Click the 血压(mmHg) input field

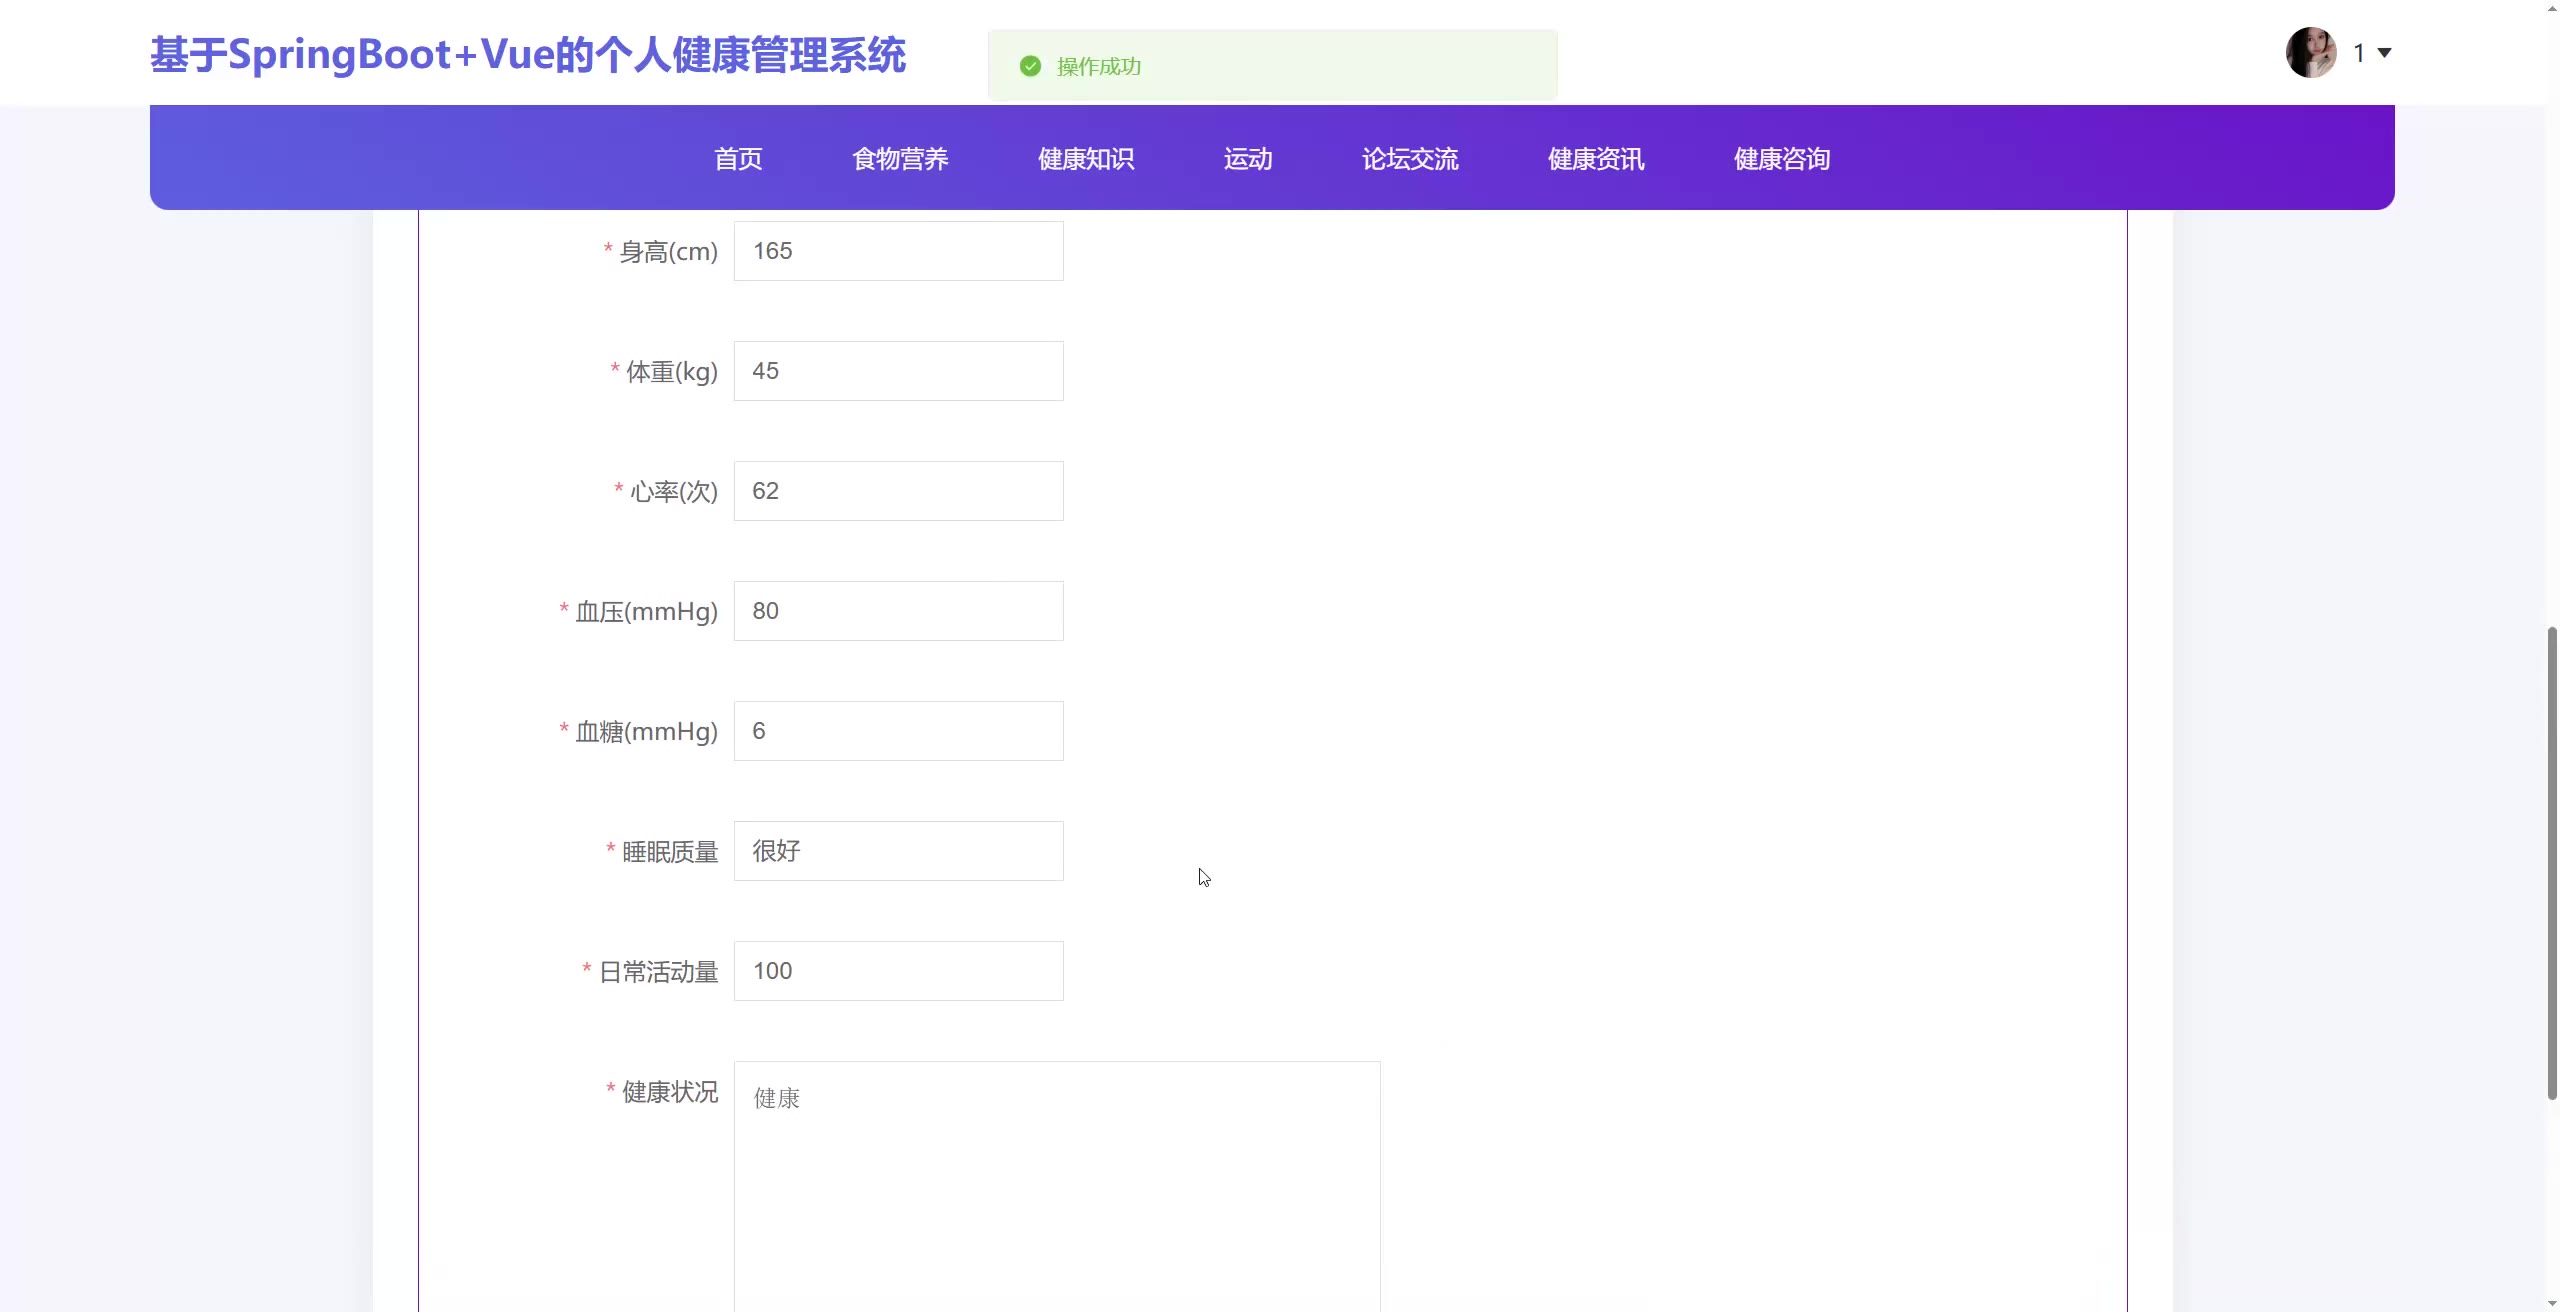click(898, 611)
